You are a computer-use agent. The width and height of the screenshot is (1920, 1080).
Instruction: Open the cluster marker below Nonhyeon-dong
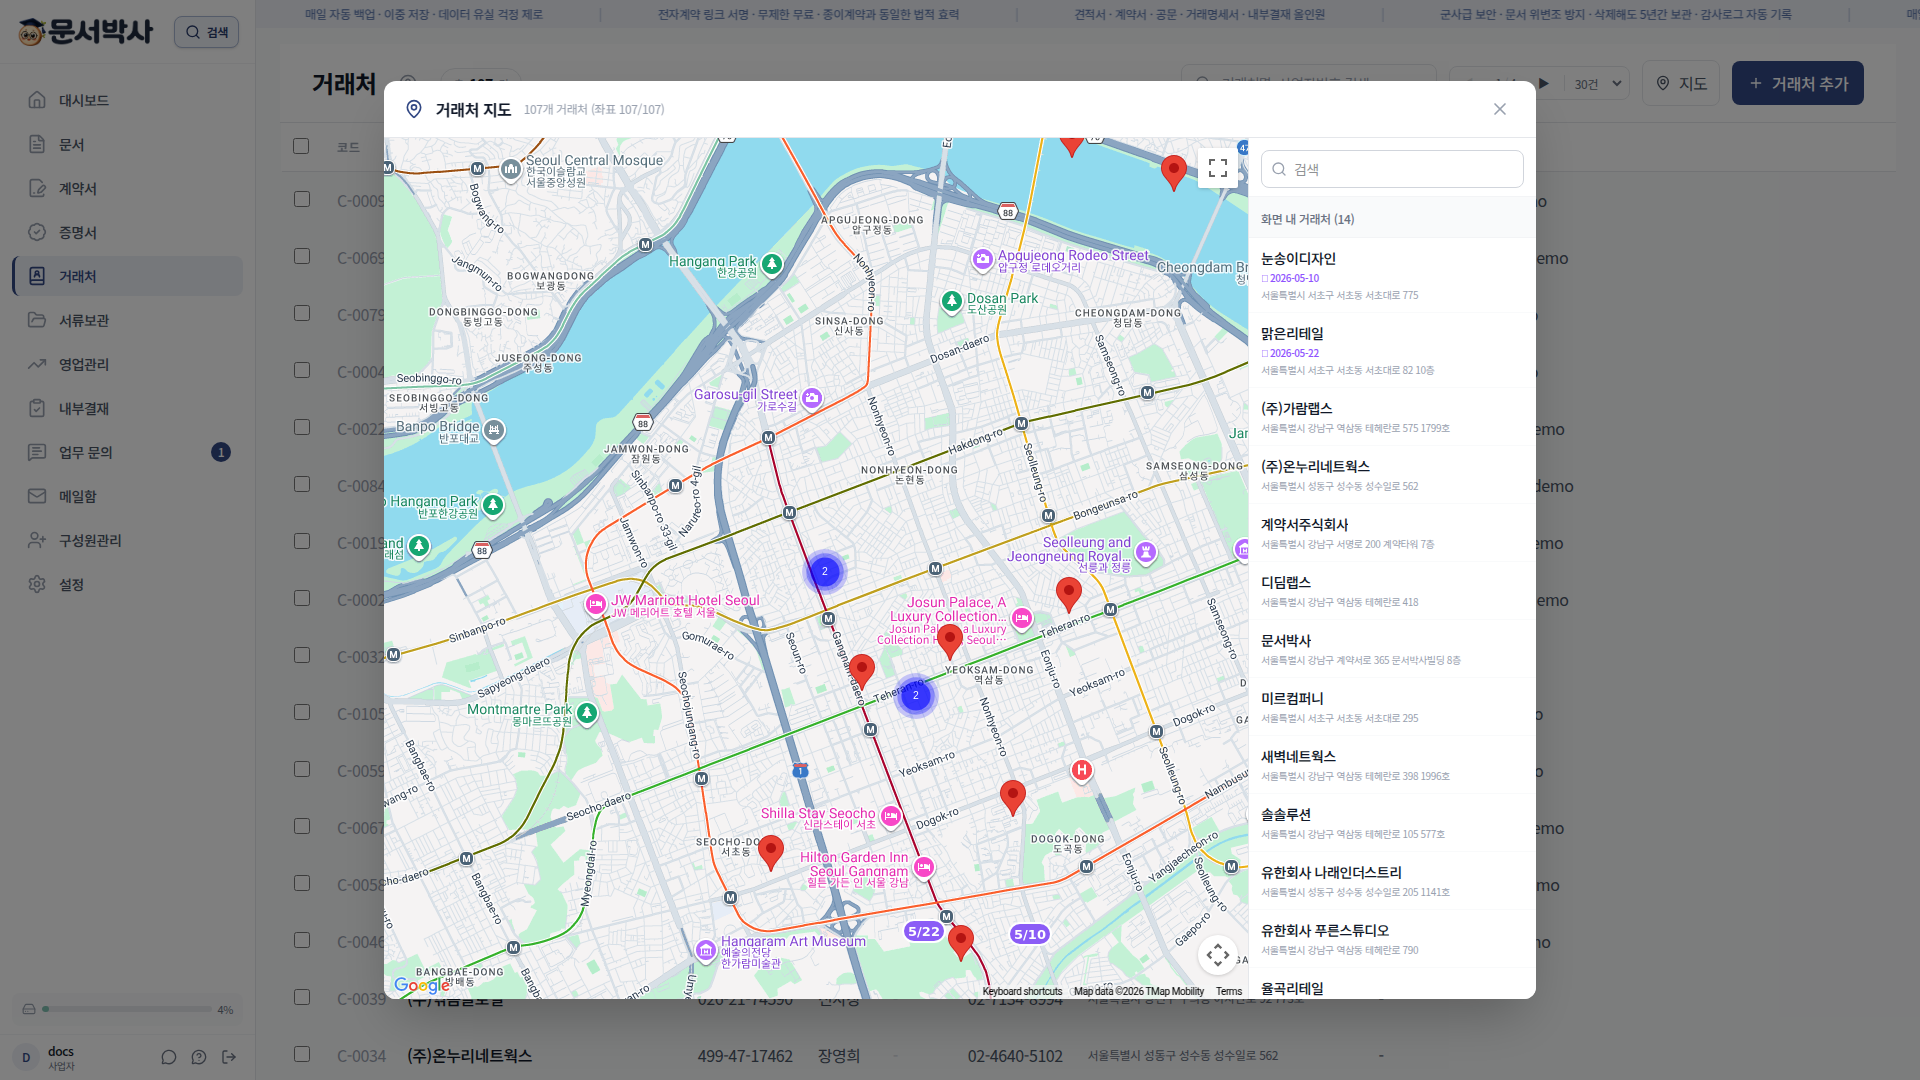(825, 571)
